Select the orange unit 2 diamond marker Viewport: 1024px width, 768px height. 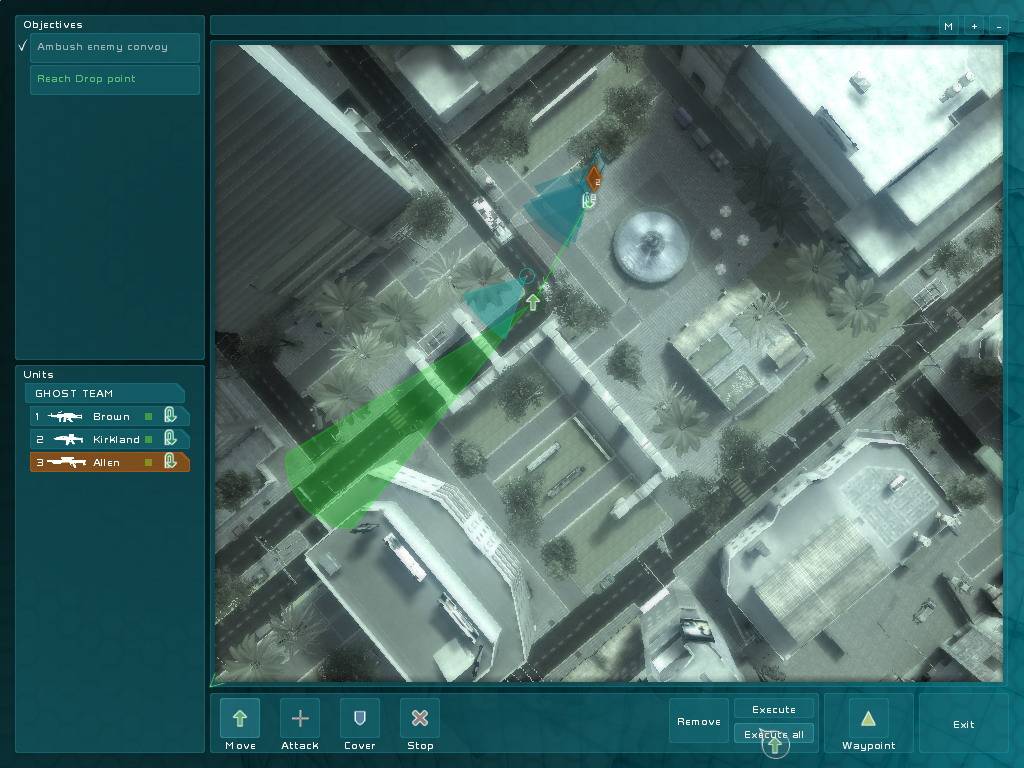point(594,179)
